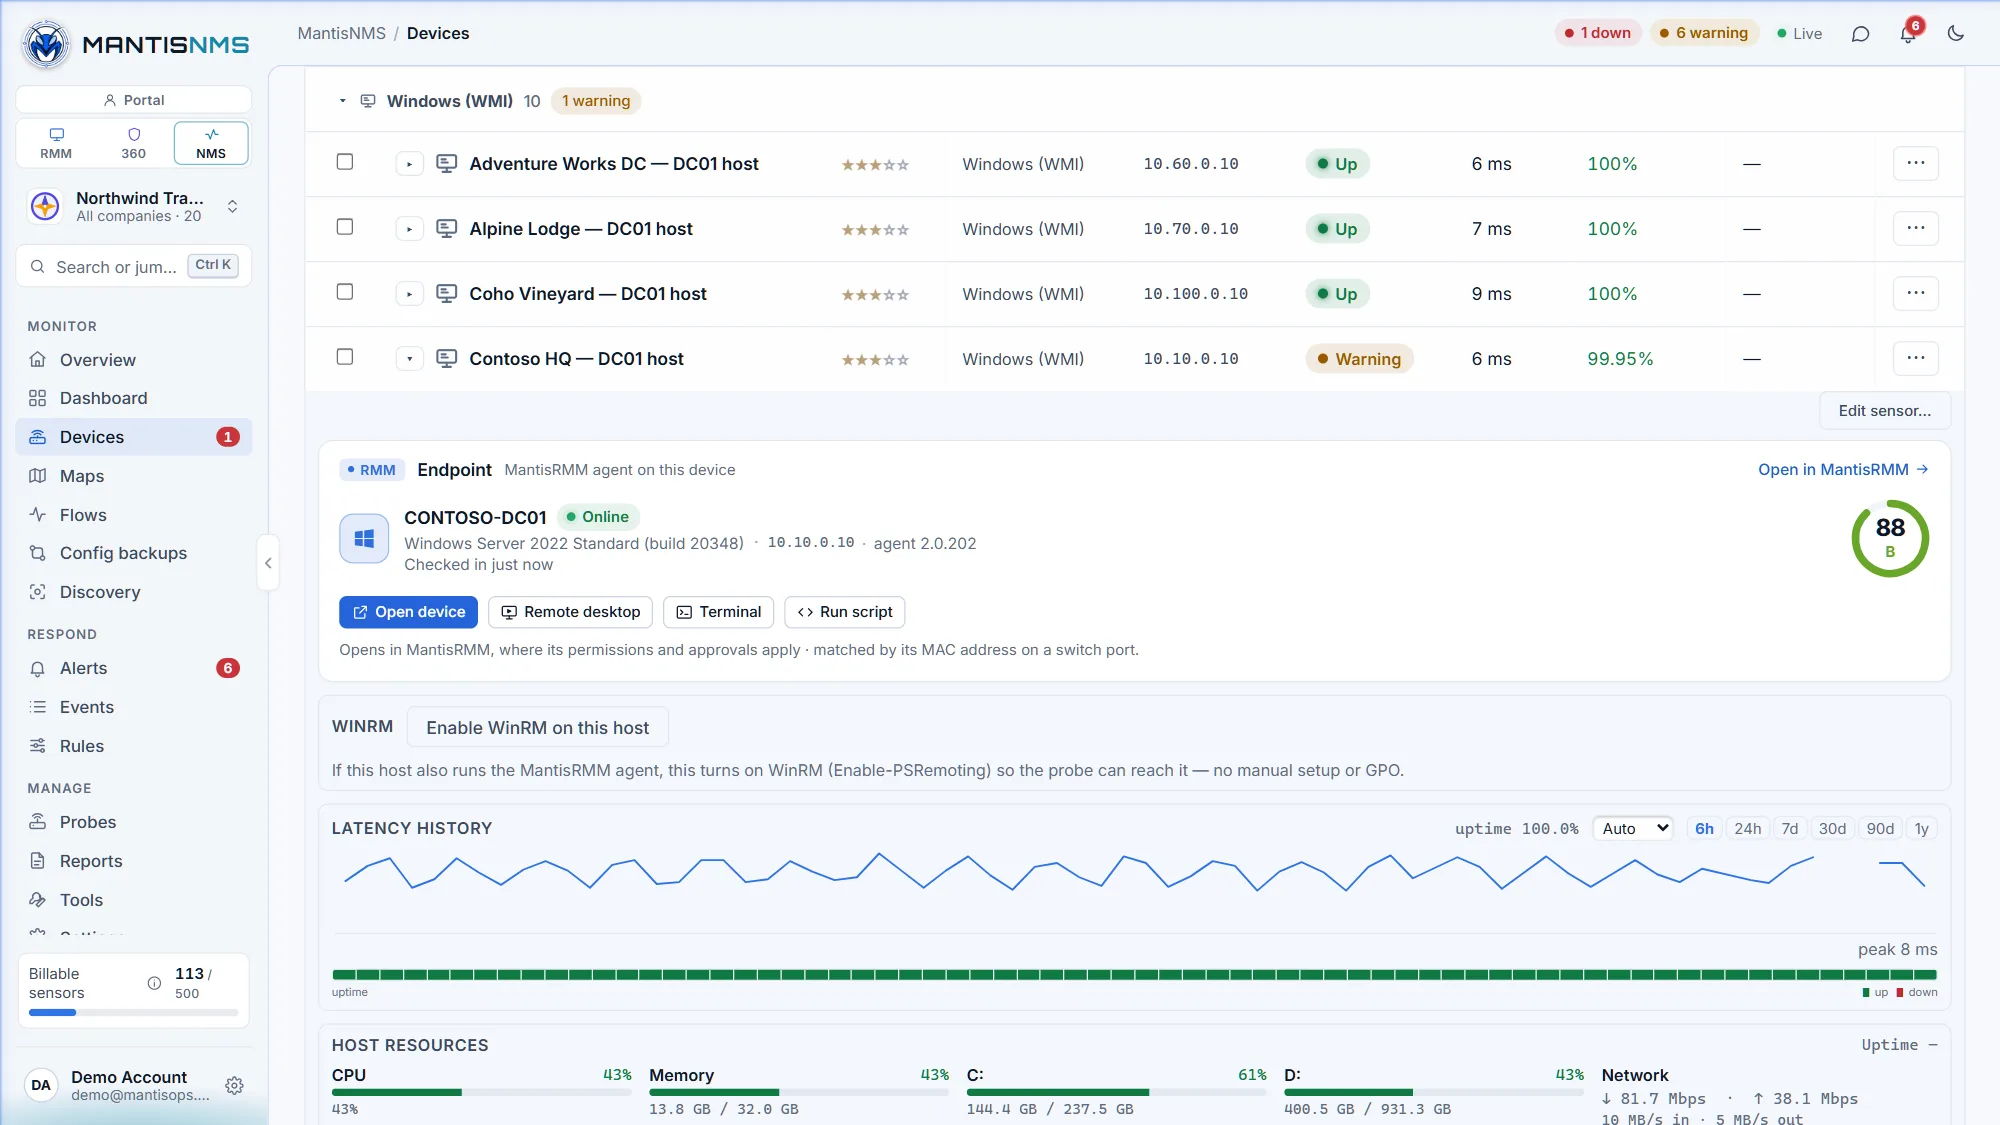Focus the Search or jump field

133,266
